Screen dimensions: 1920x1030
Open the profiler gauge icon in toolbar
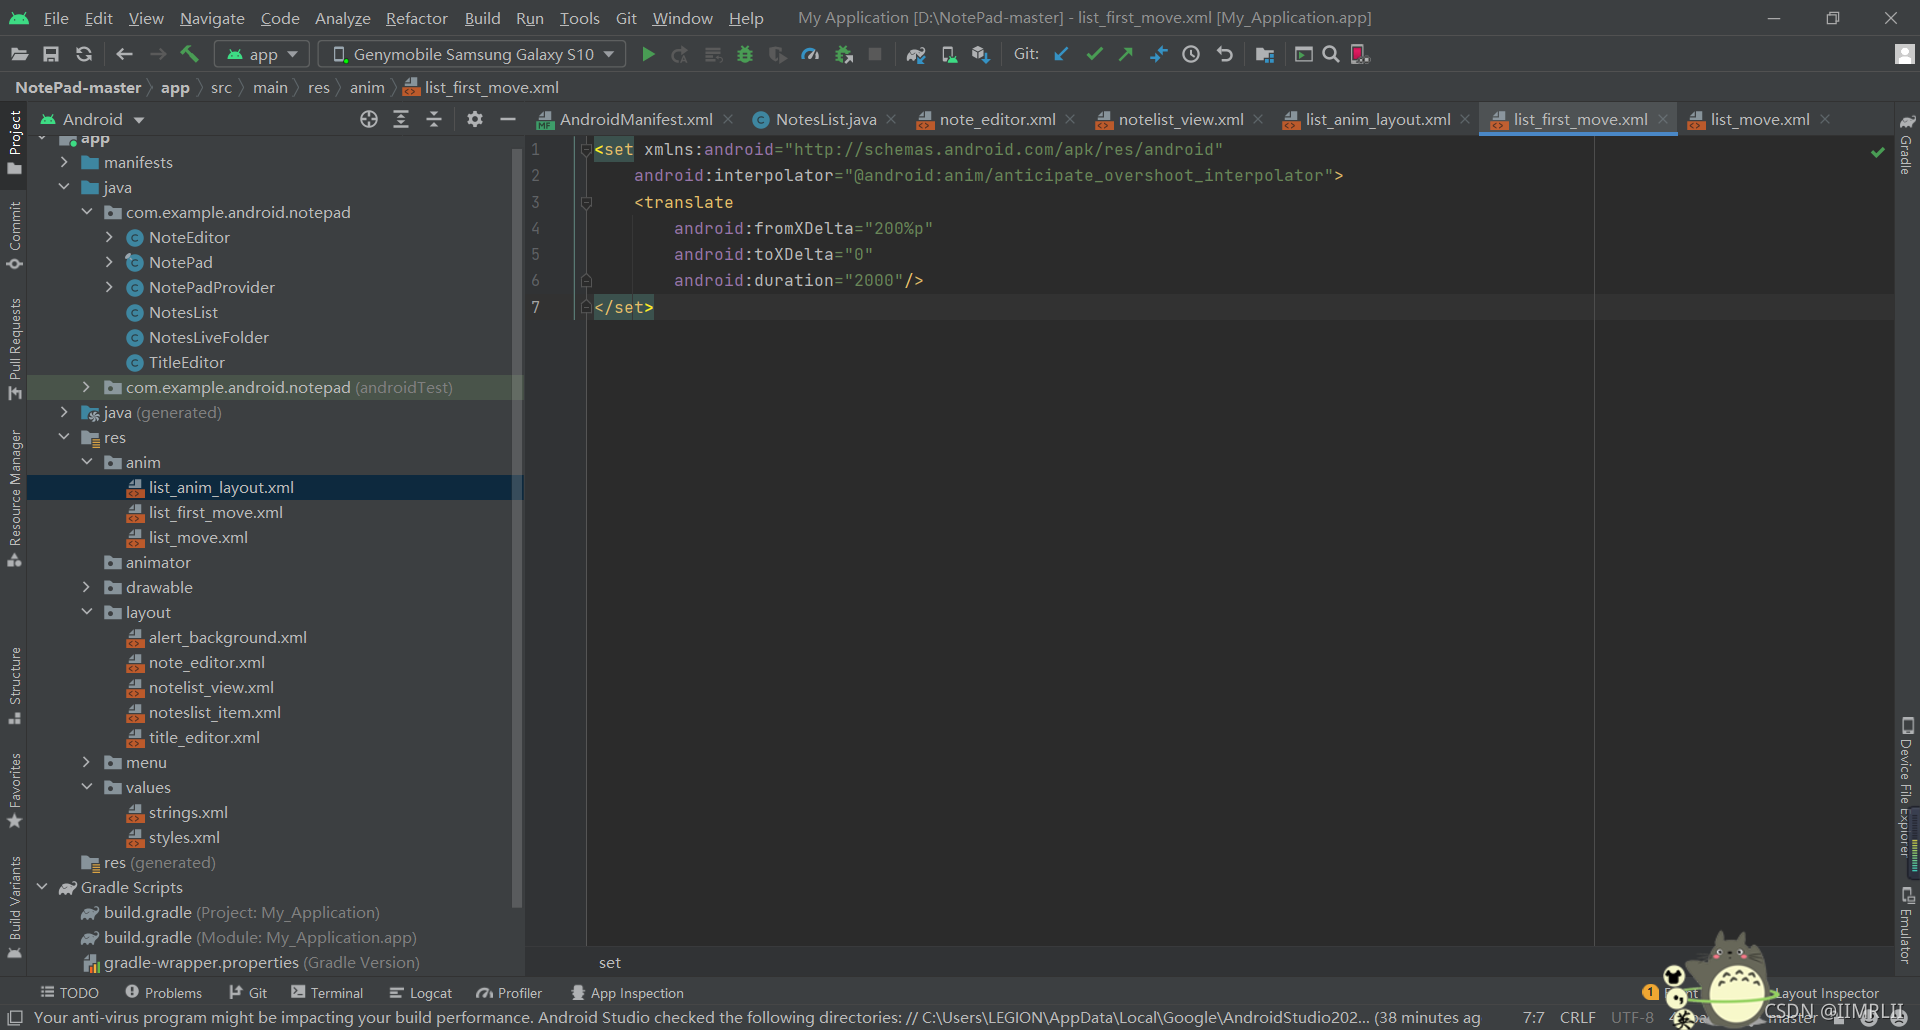(x=810, y=54)
